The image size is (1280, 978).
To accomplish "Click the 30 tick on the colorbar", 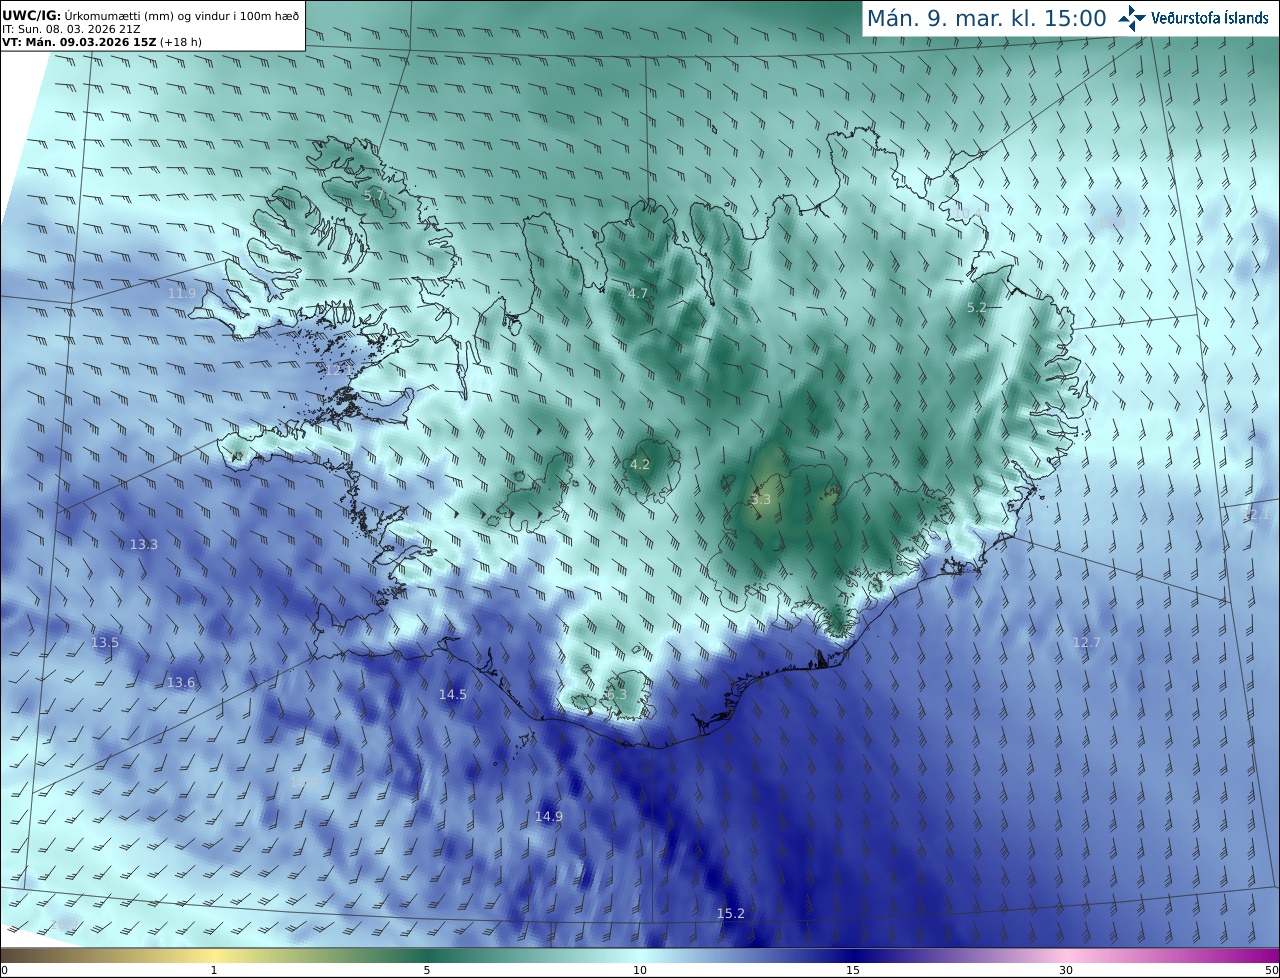I will (1066, 970).
